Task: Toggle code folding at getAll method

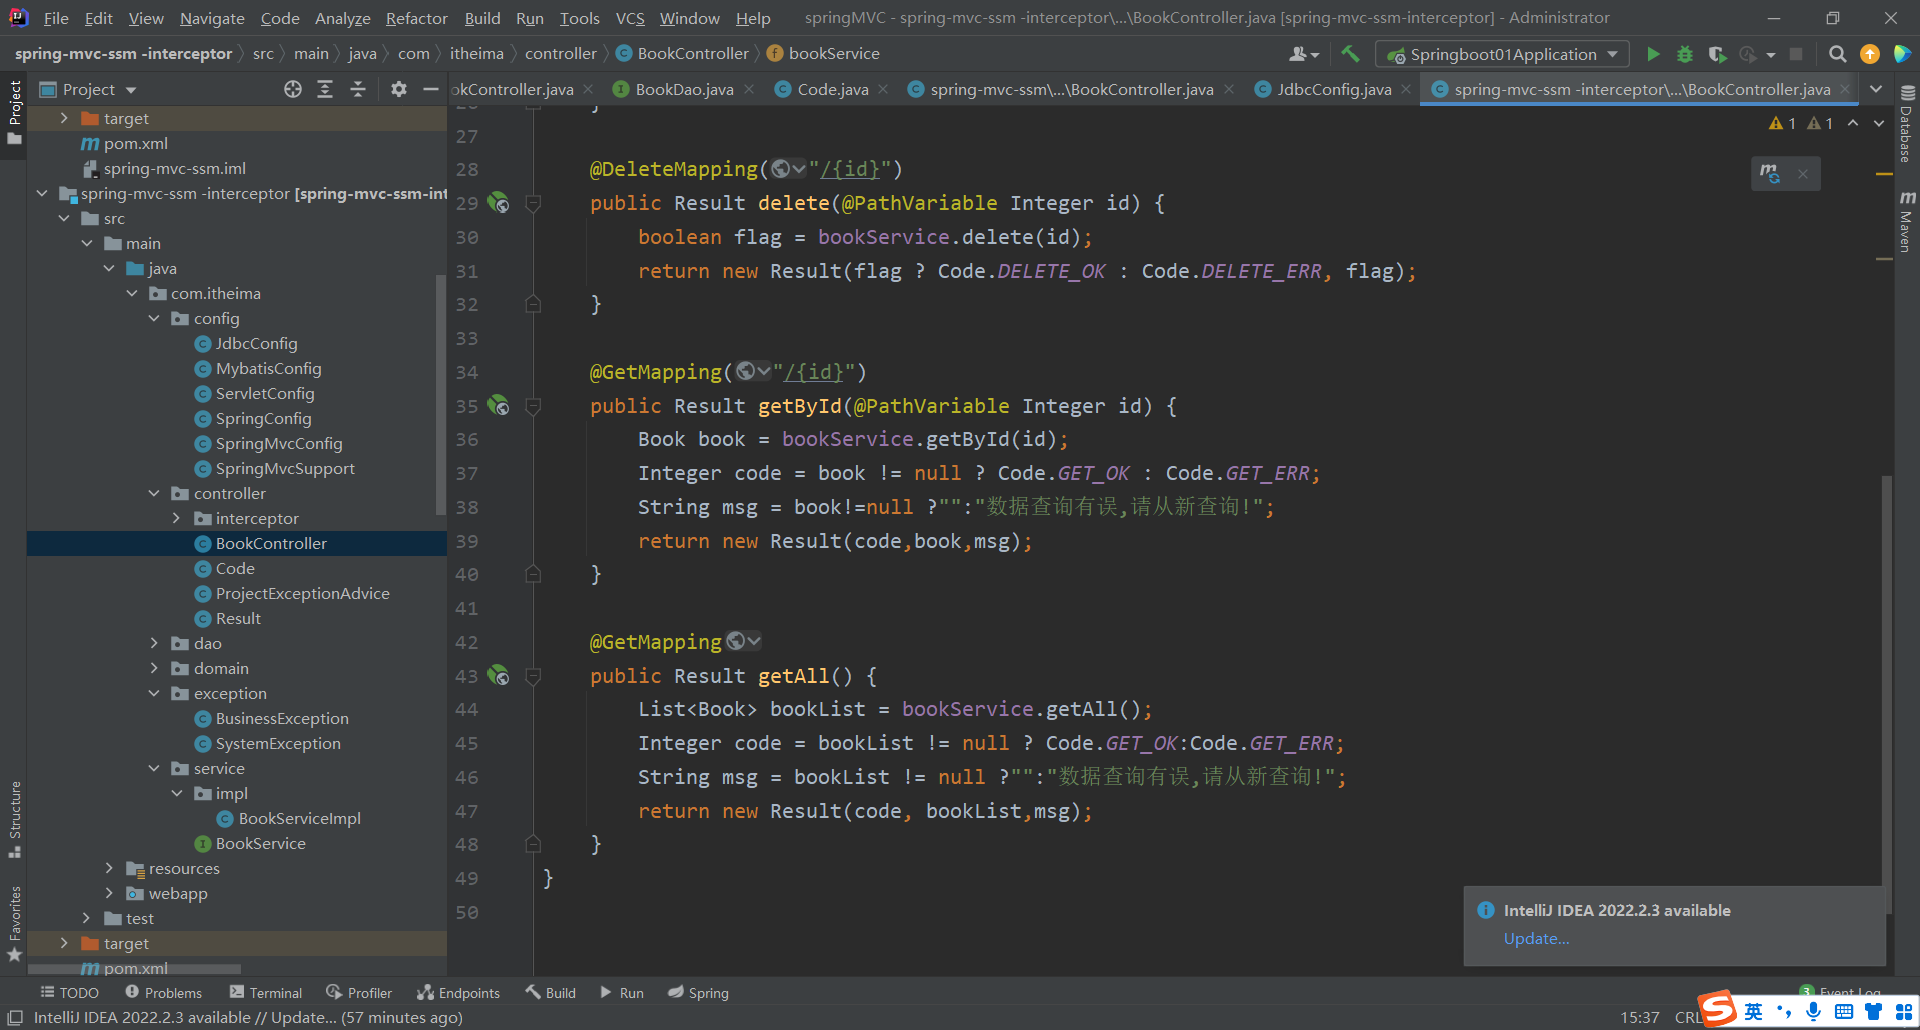Action: pos(533,676)
